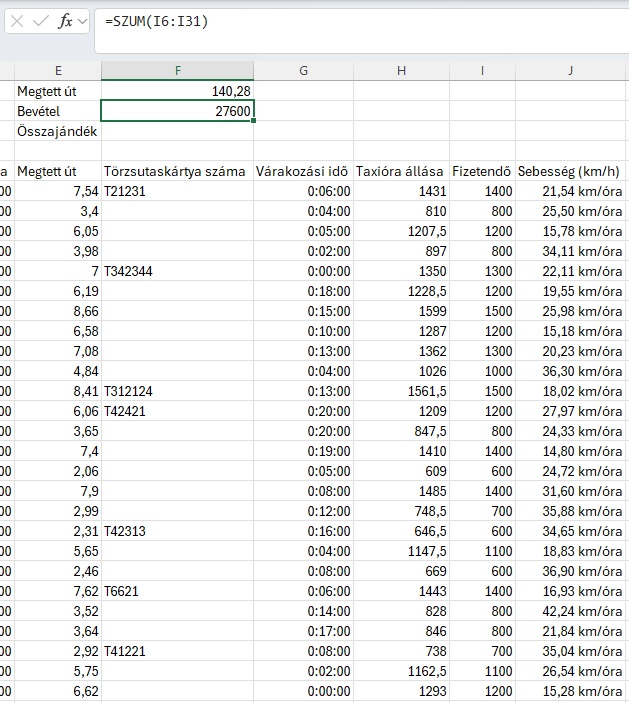Select taximeter value 1599
The height and width of the screenshot is (703, 629).
pos(401,311)
